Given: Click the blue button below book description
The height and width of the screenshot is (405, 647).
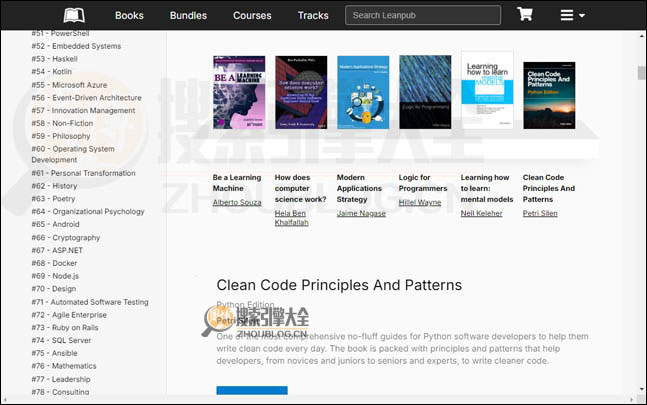Looking at the screenshot, I should pos(252,390).
